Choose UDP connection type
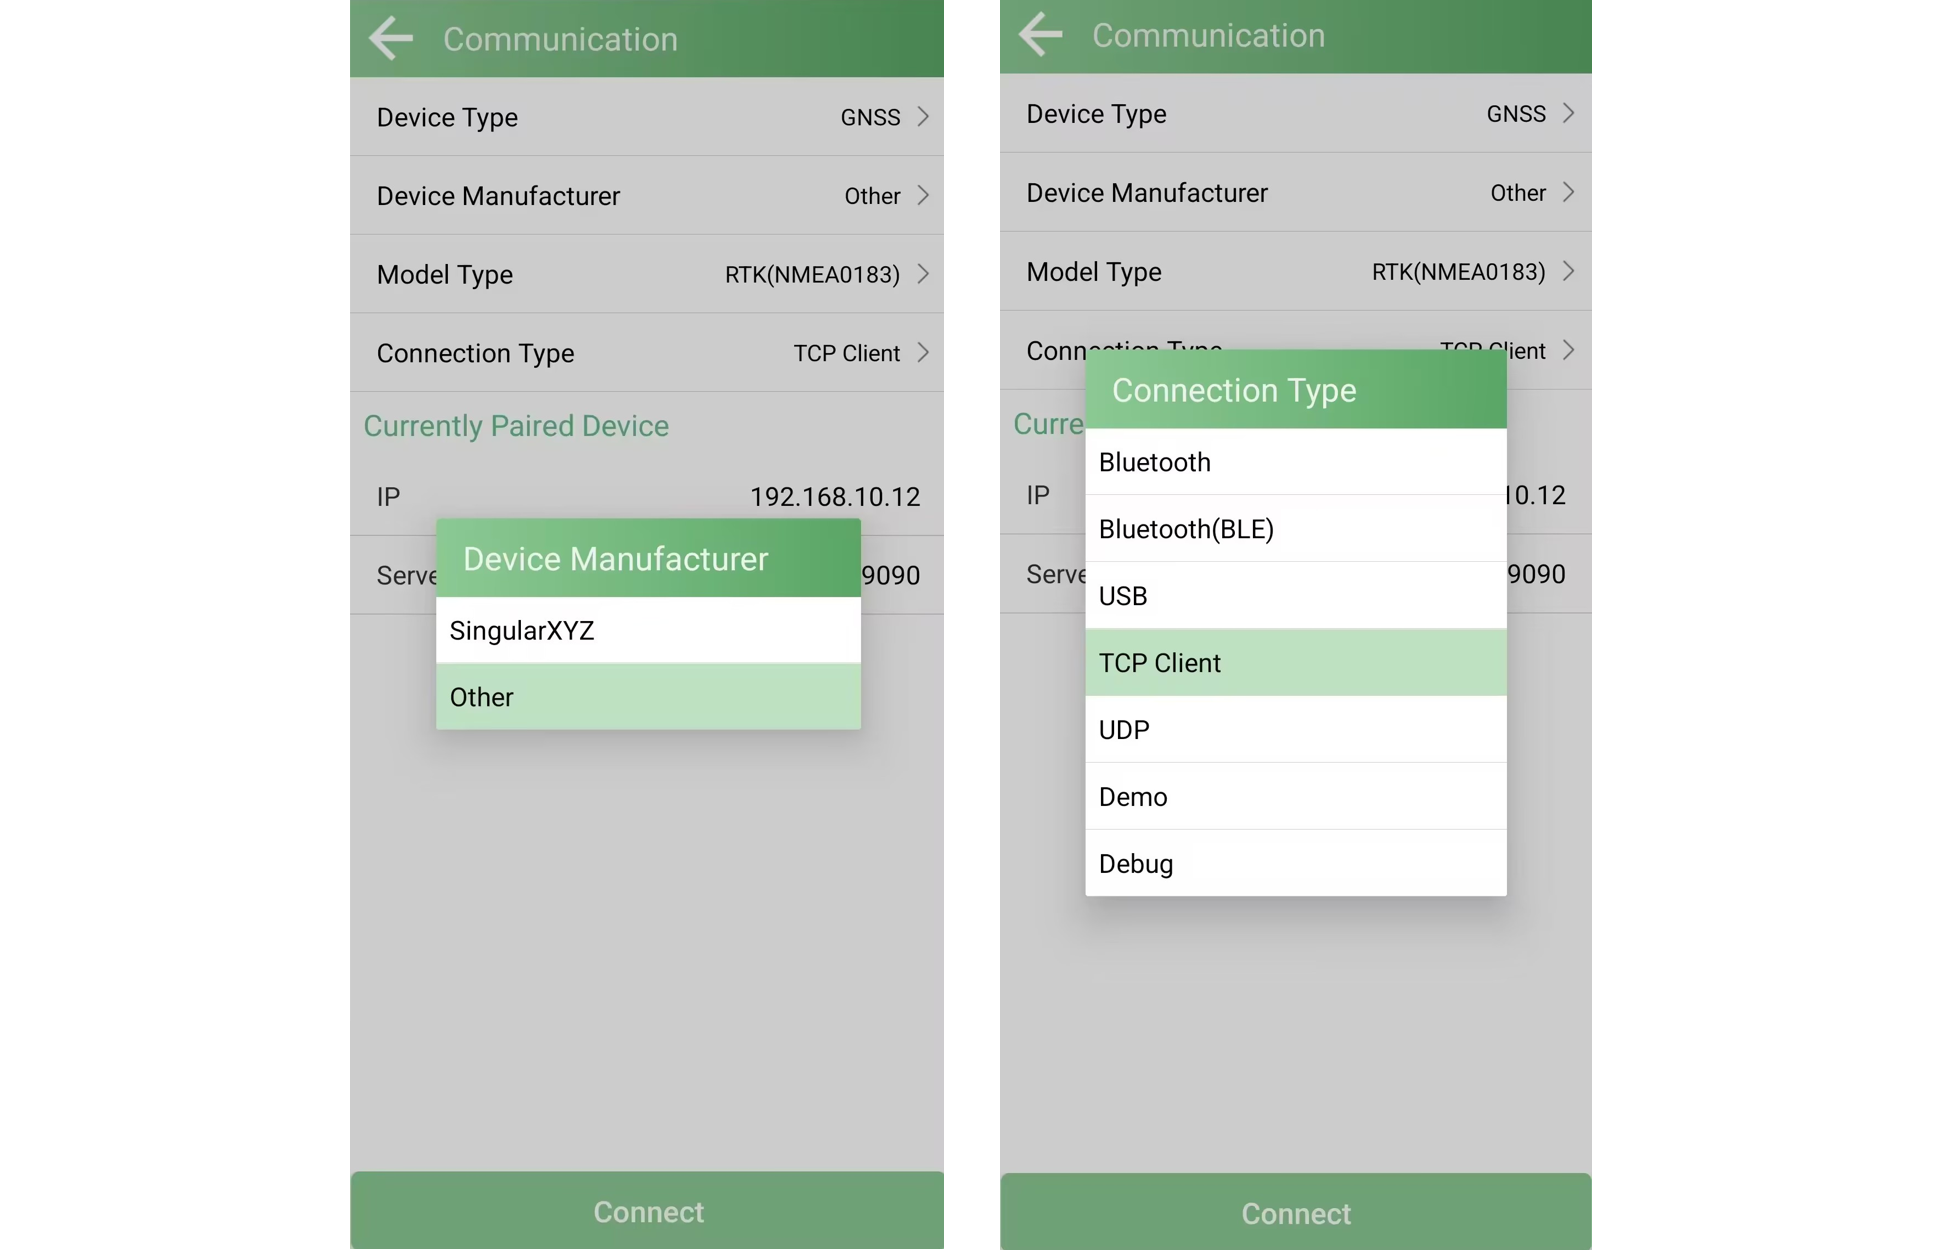1948x1250 pixels. click(1296, 730)
